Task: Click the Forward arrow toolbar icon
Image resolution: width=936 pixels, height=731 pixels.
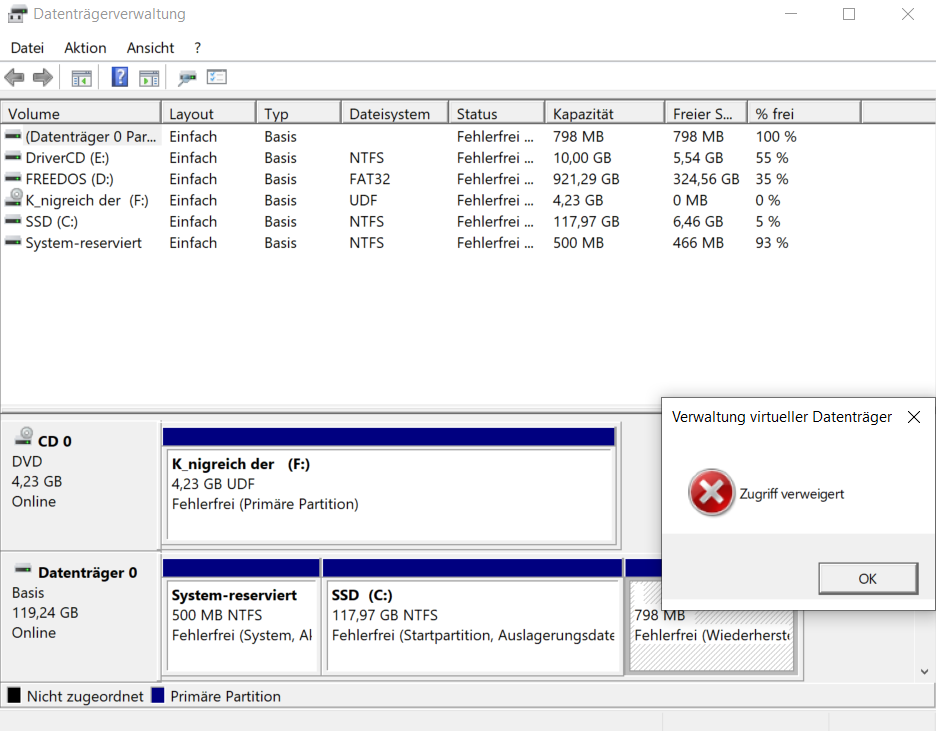Action: tap(42, 78)
